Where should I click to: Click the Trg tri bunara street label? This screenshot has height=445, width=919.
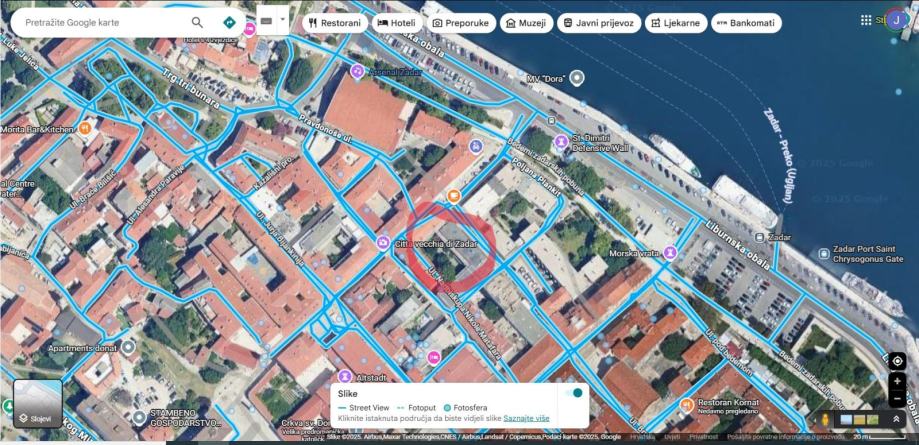tap(189, 88)
